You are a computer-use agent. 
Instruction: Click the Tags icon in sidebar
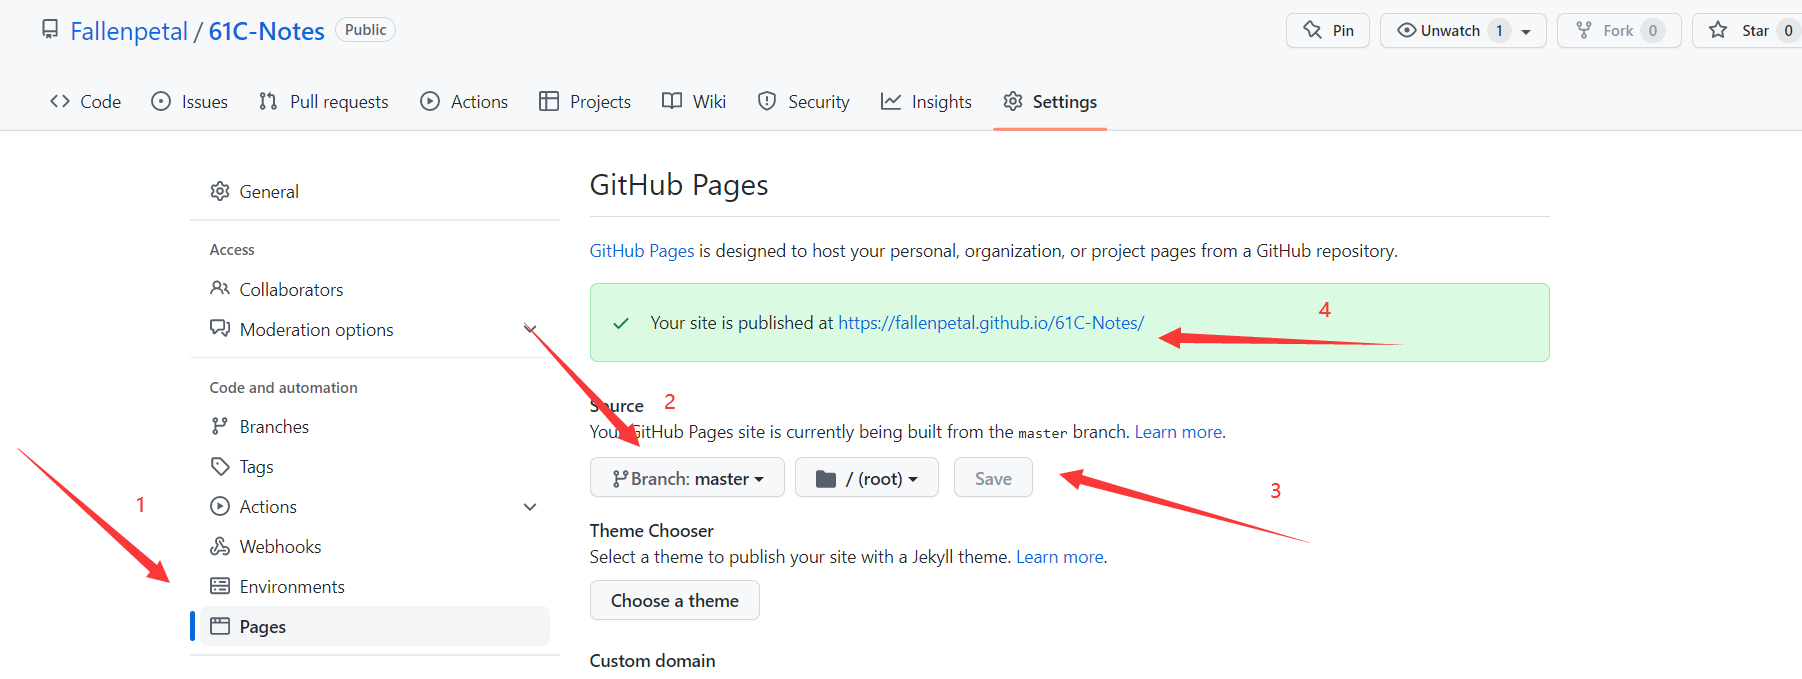(220, 466)
